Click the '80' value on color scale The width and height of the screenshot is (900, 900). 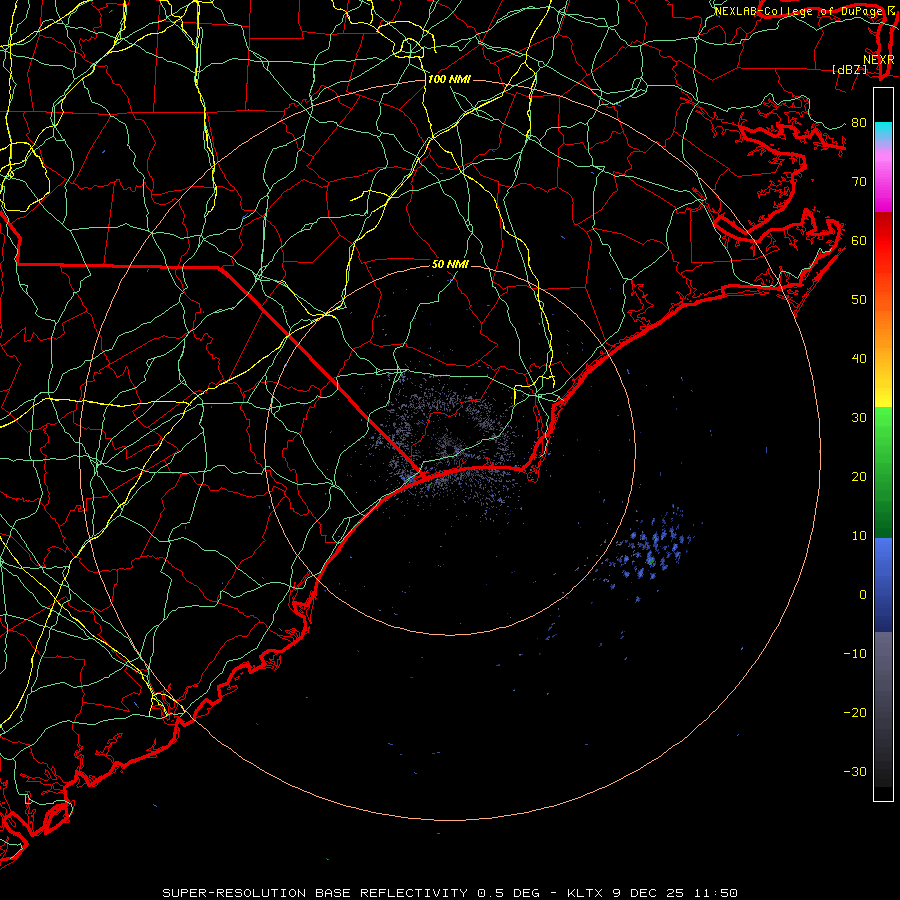pos(859,122)
